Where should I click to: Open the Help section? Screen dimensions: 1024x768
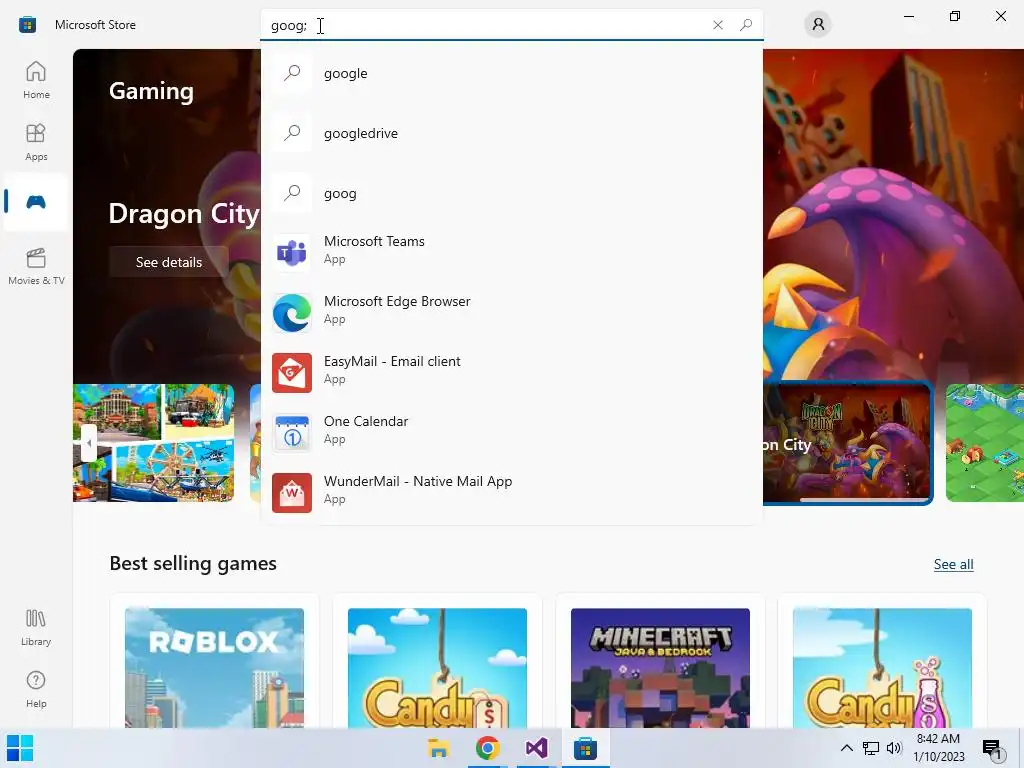[x=36, y=689]
